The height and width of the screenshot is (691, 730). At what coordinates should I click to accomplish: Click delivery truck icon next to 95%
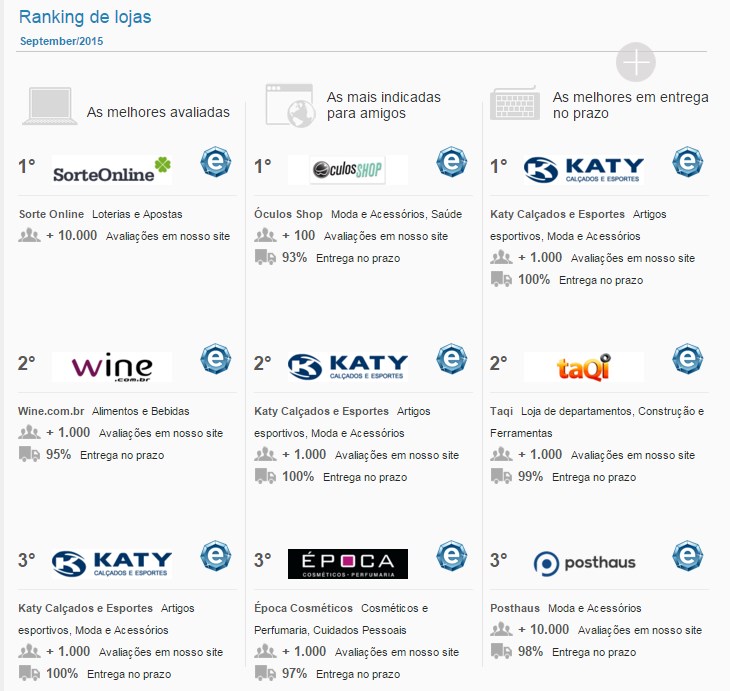[29, 454]
